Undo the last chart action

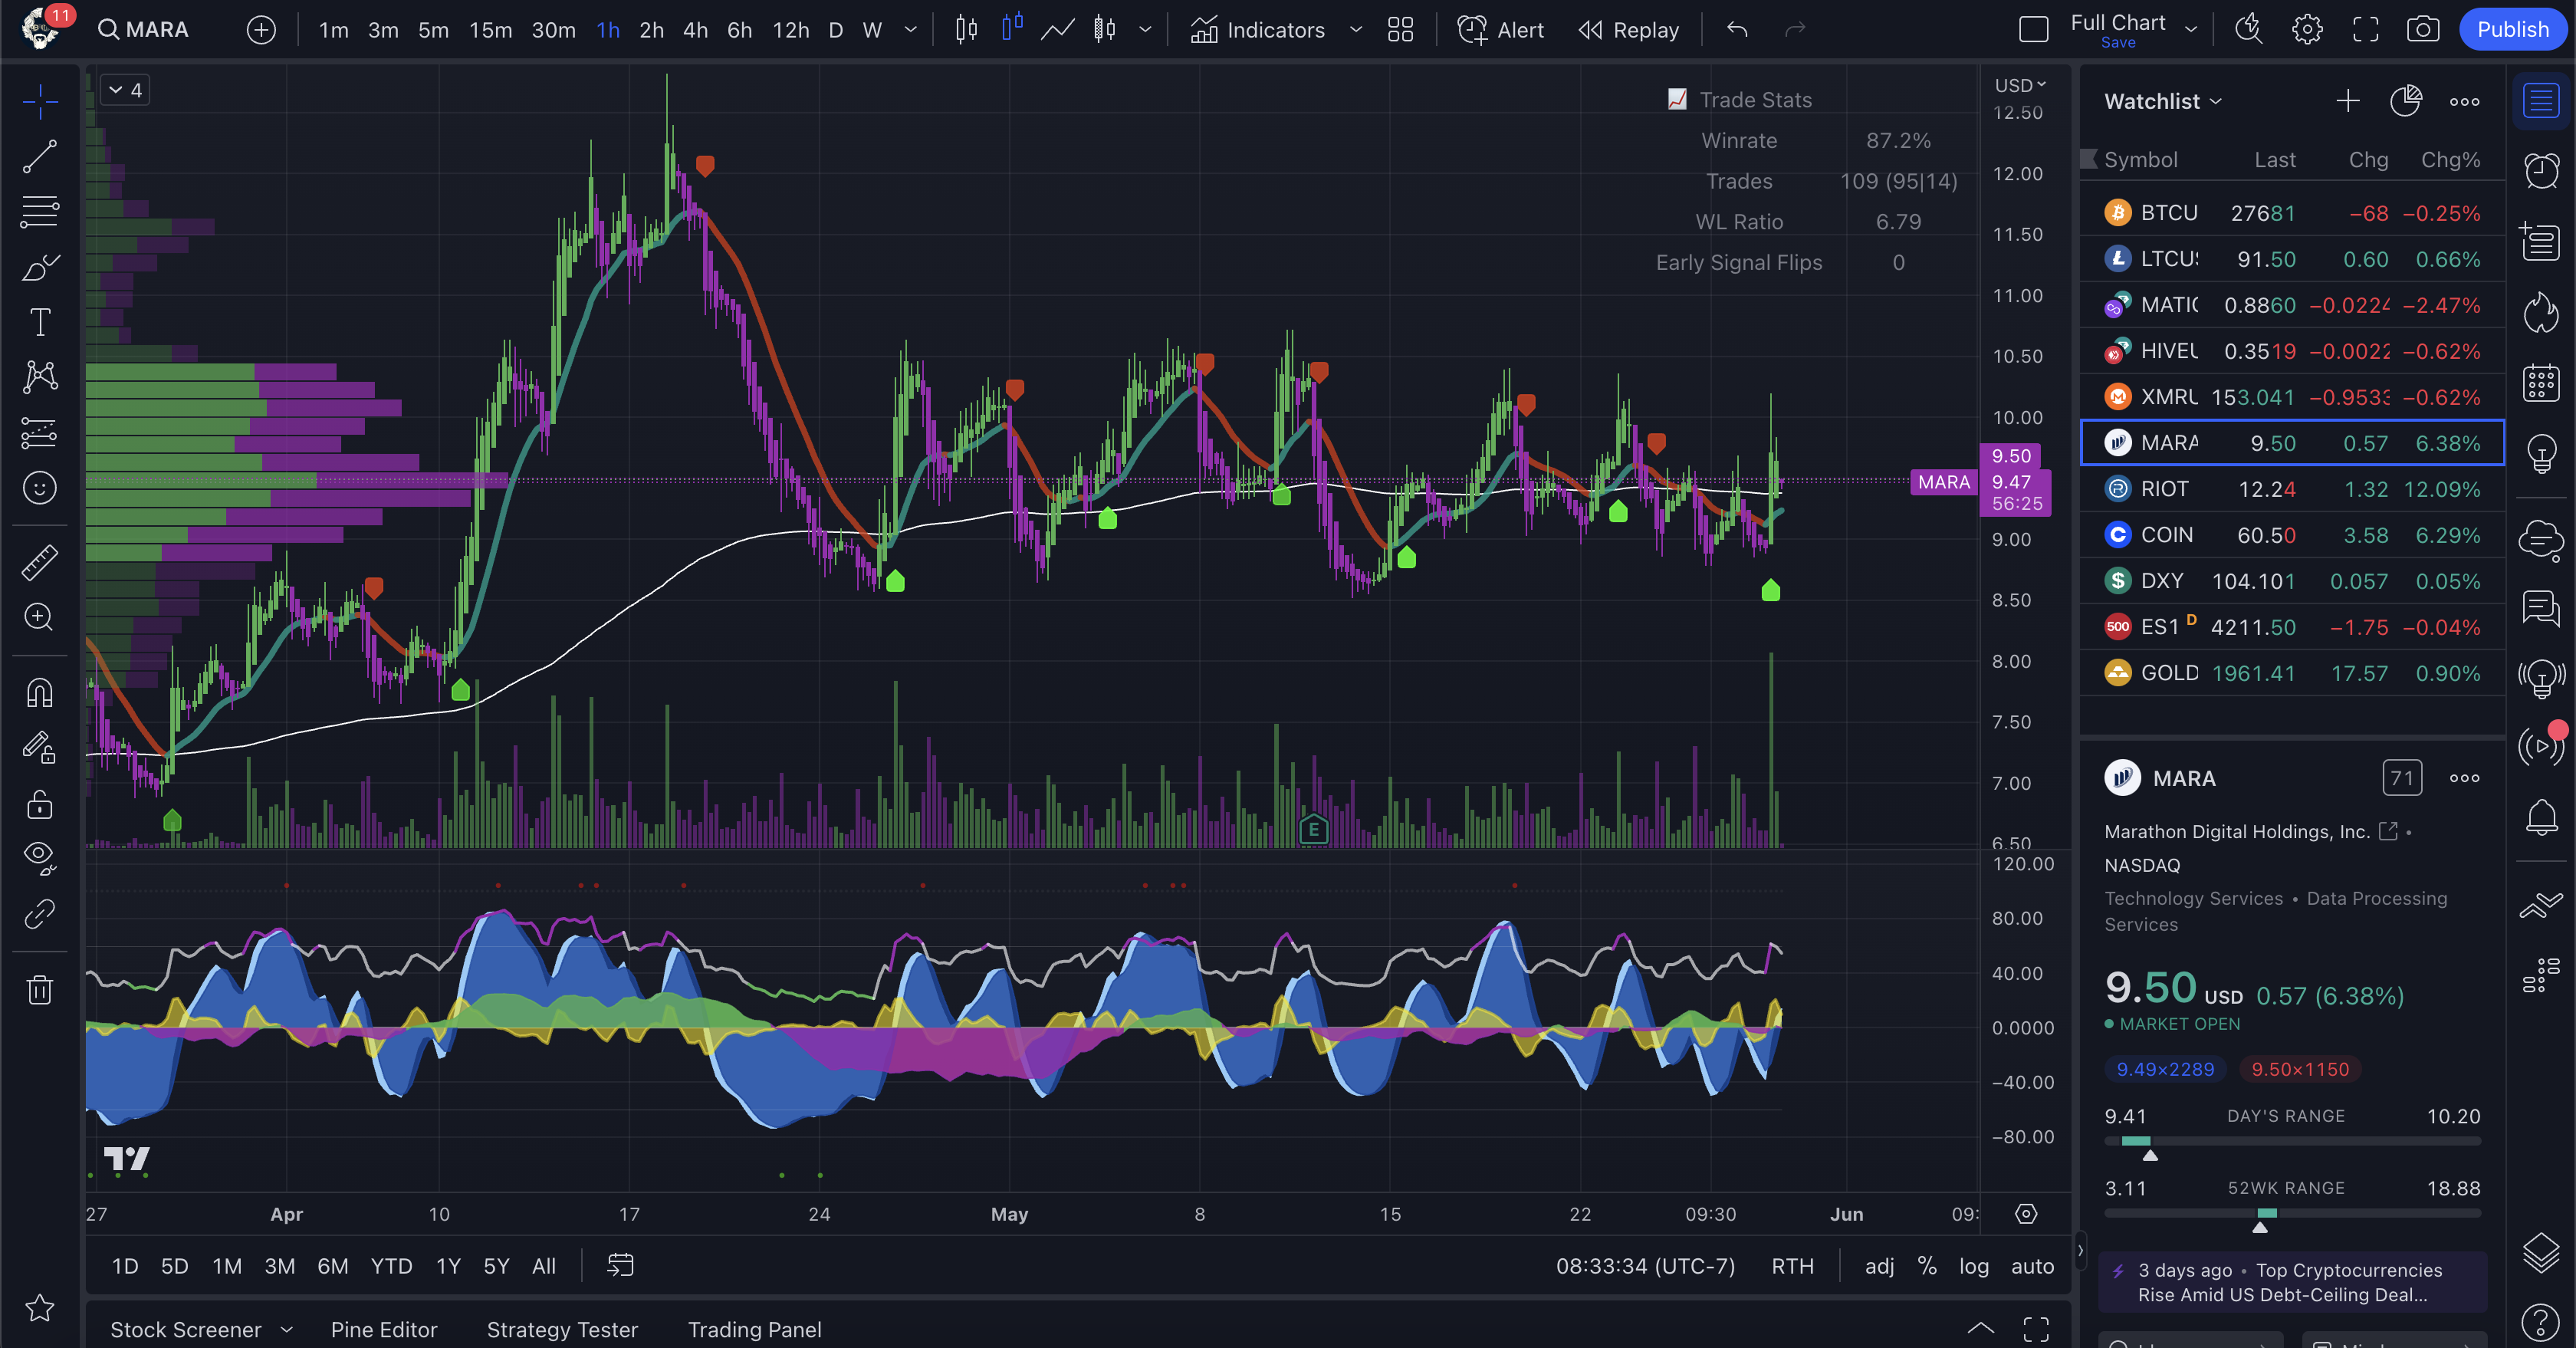1737,30
